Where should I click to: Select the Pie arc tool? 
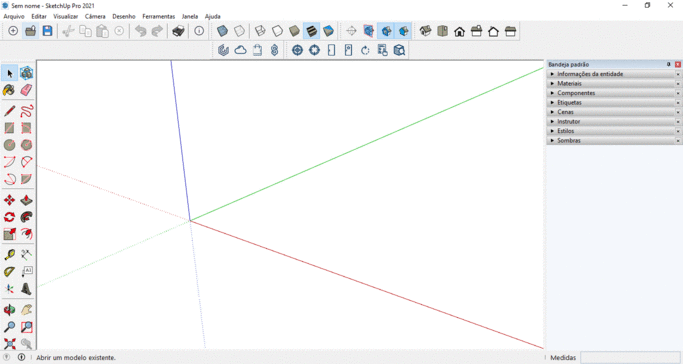[x=27, y=179]
